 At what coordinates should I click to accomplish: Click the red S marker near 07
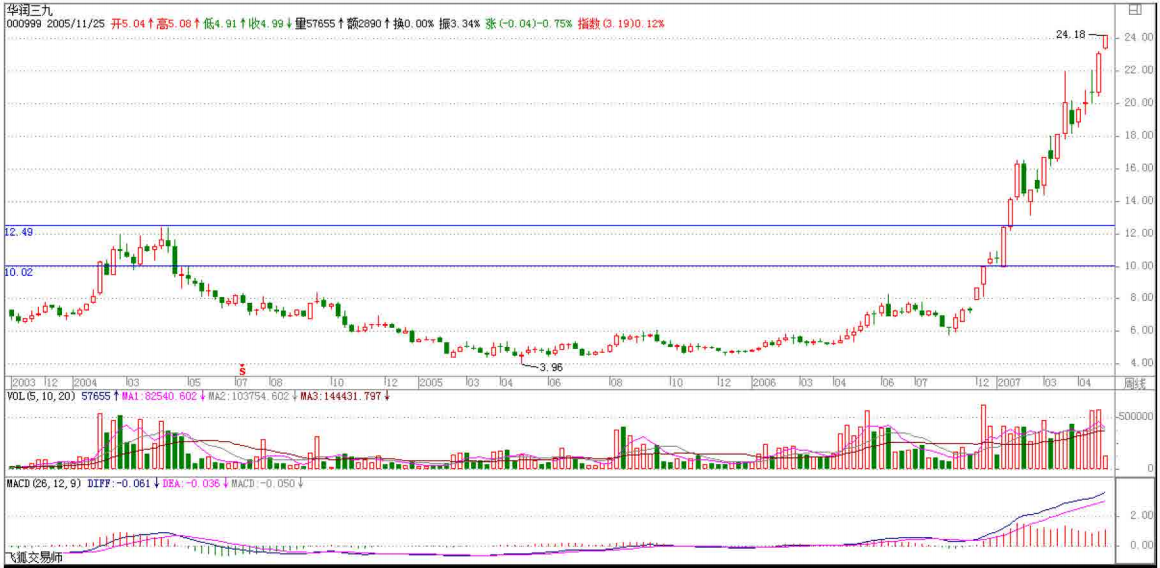pos(242,368)
